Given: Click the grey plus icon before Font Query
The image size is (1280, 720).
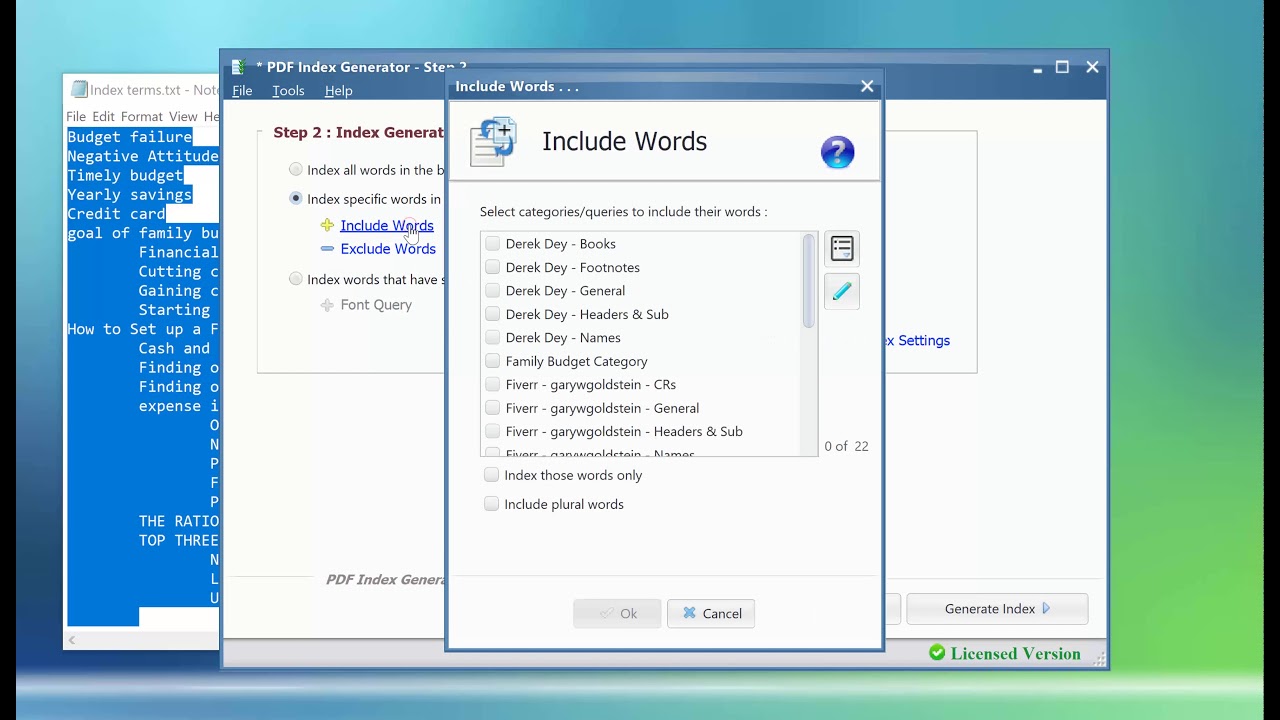Looking at the screenshot, I should click(327, 305).
